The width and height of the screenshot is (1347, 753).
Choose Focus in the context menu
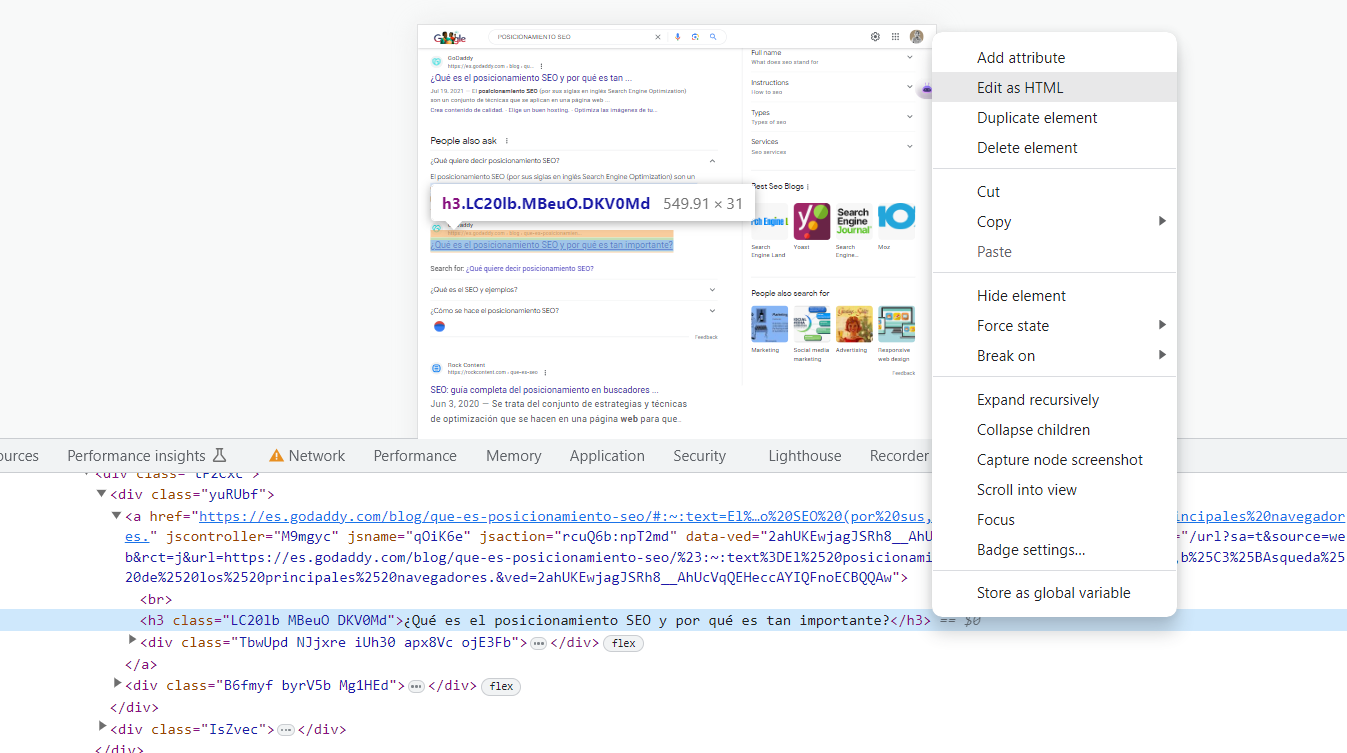[1054, 520]
